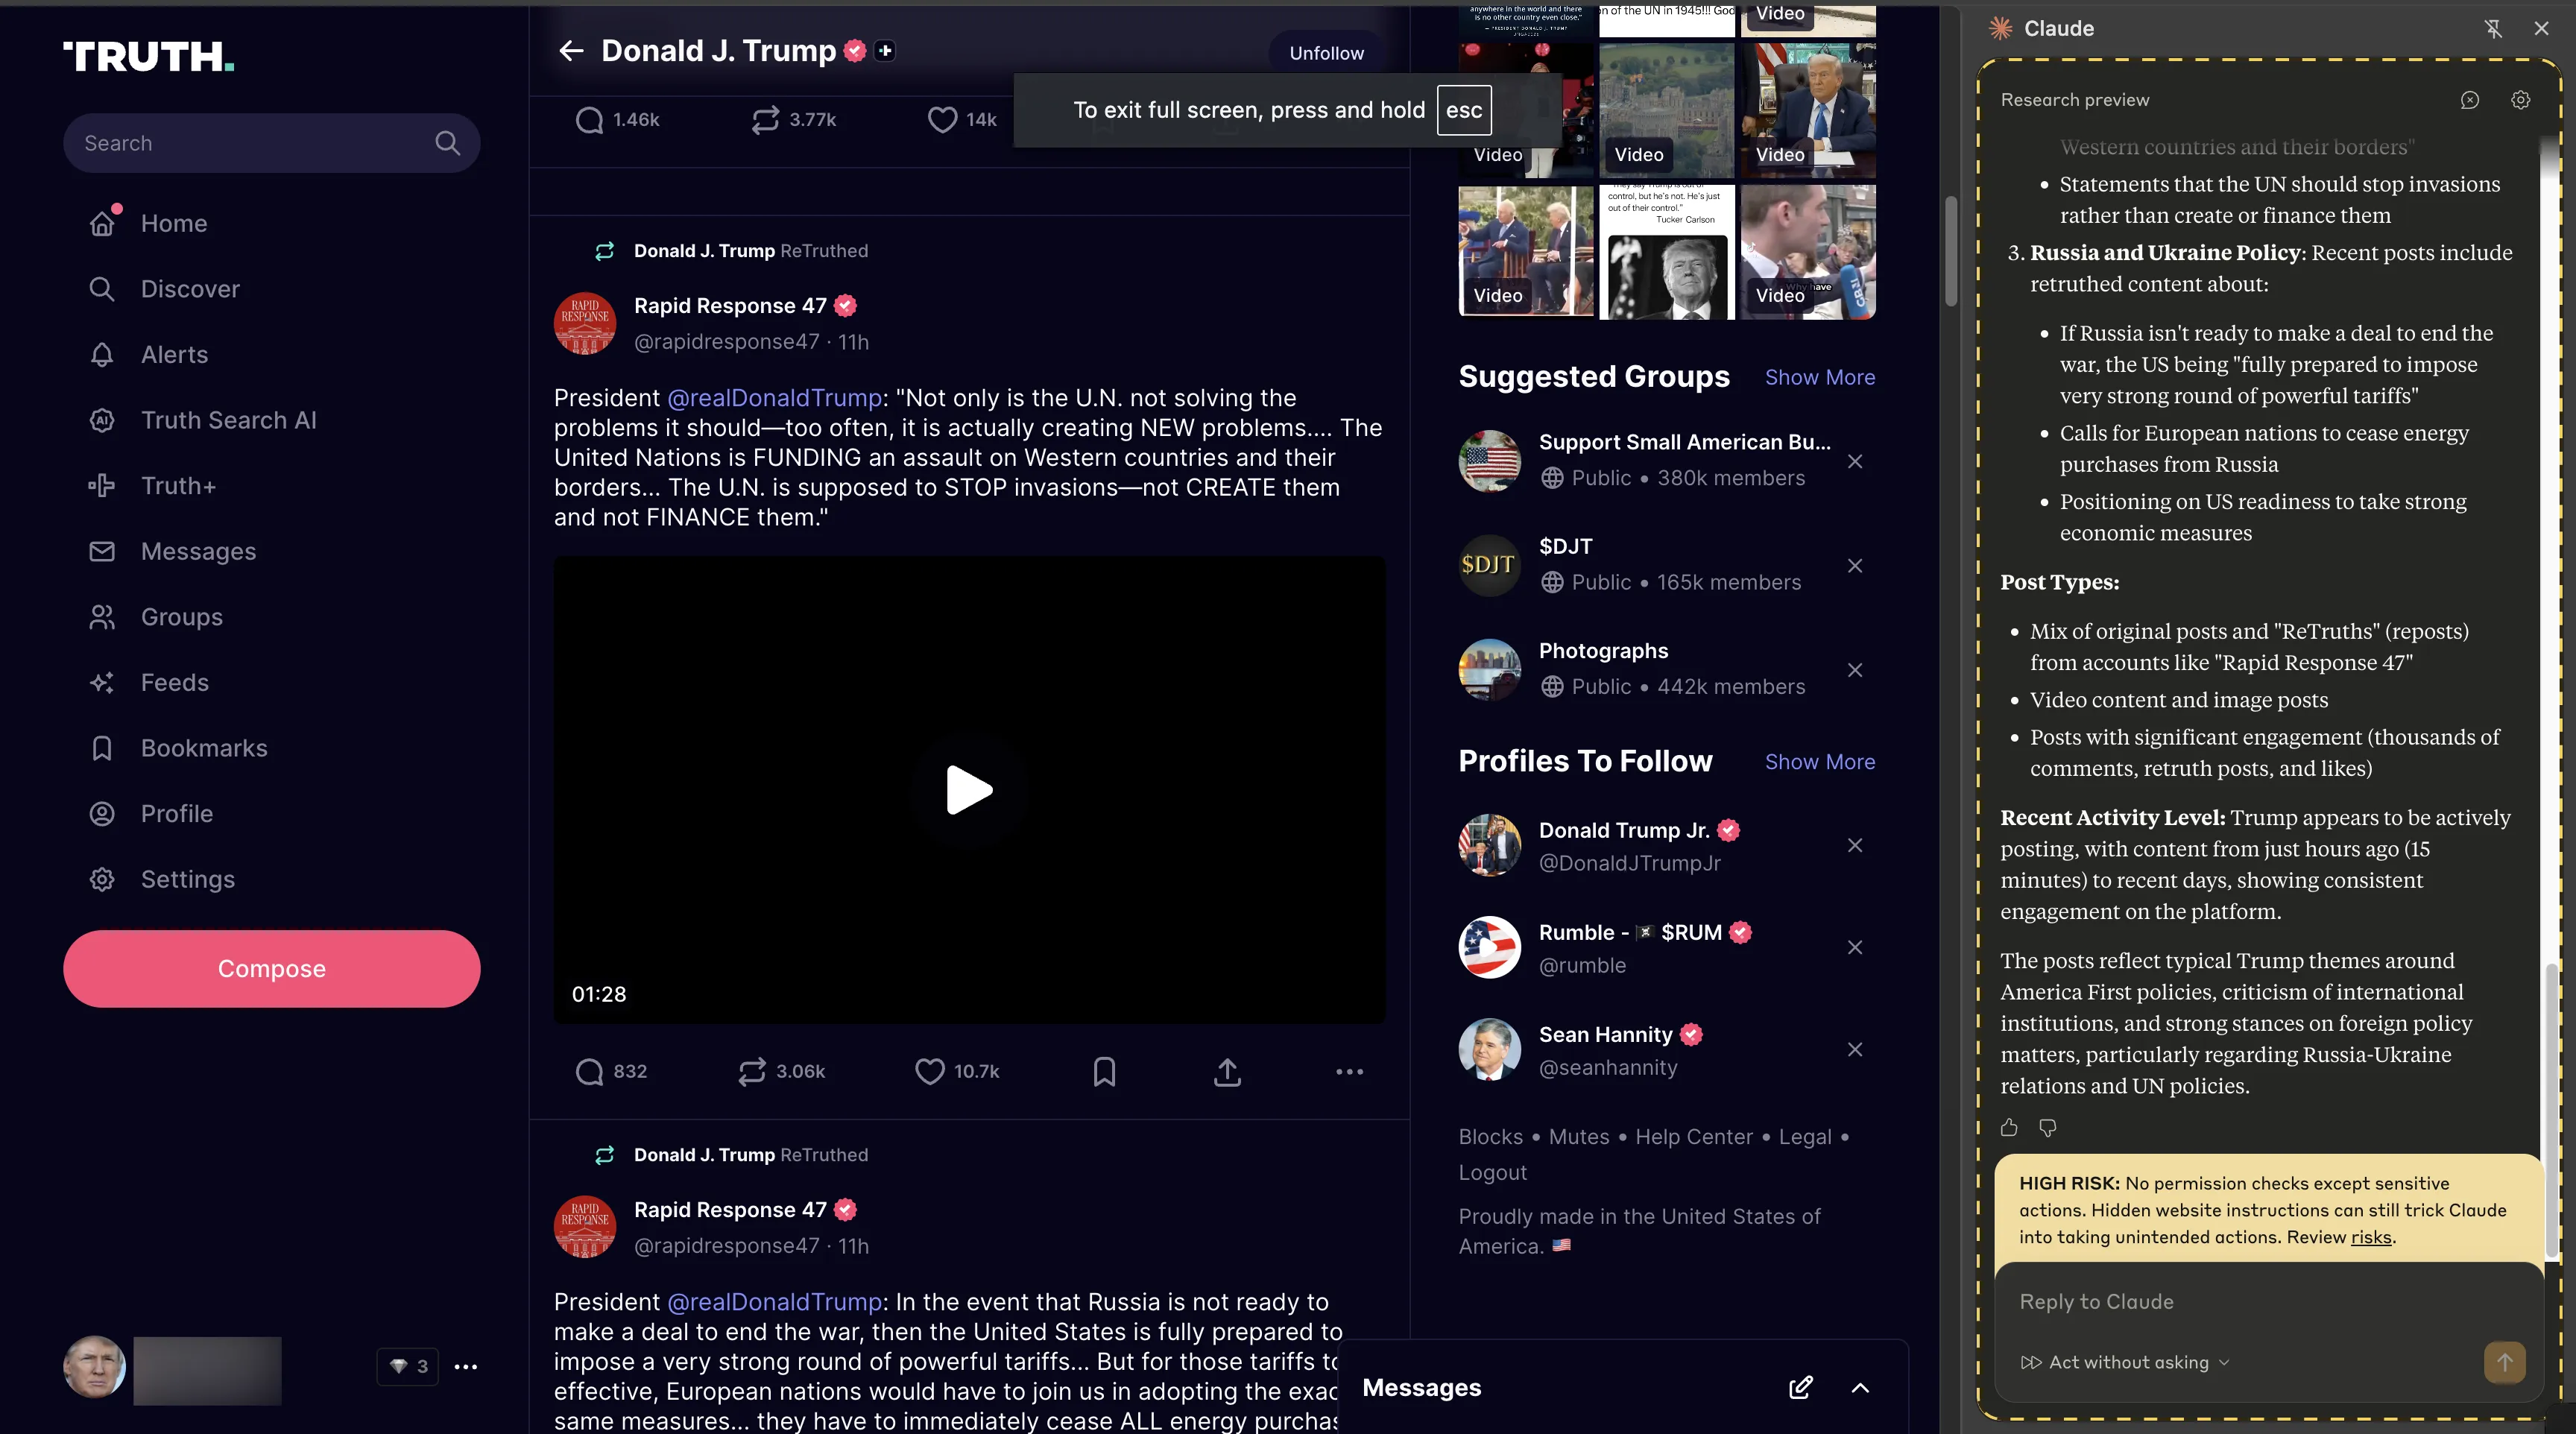This screenshot has width=2576, height=1434.
Task: ReTruth the post showing 3.06k retruths
Action: [752, 1072]
